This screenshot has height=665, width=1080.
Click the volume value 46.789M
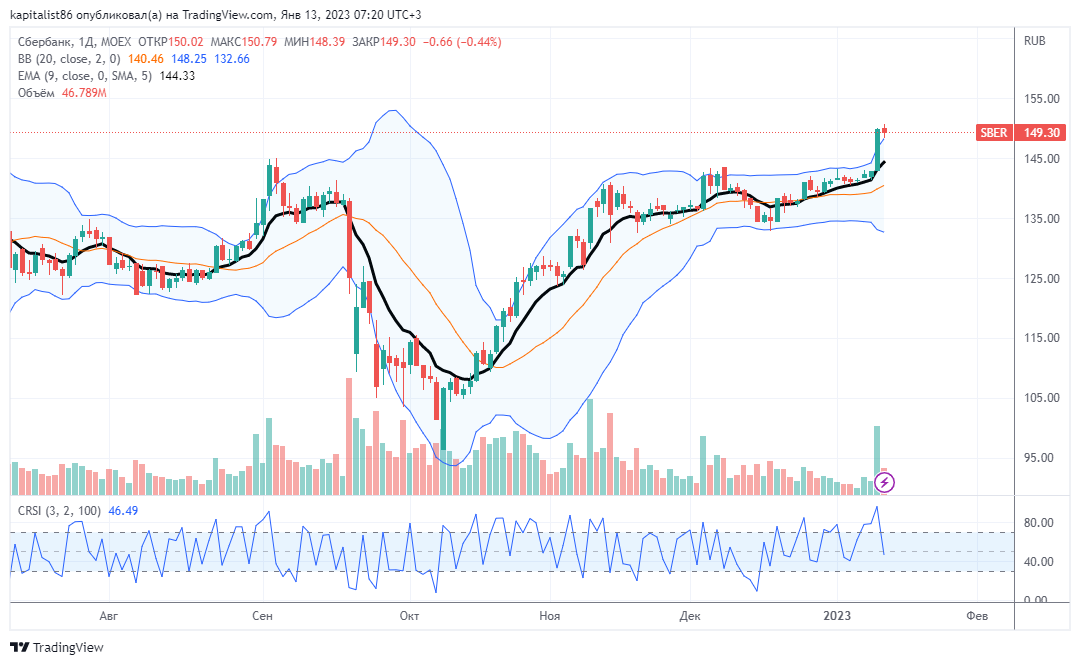point(84,93)
